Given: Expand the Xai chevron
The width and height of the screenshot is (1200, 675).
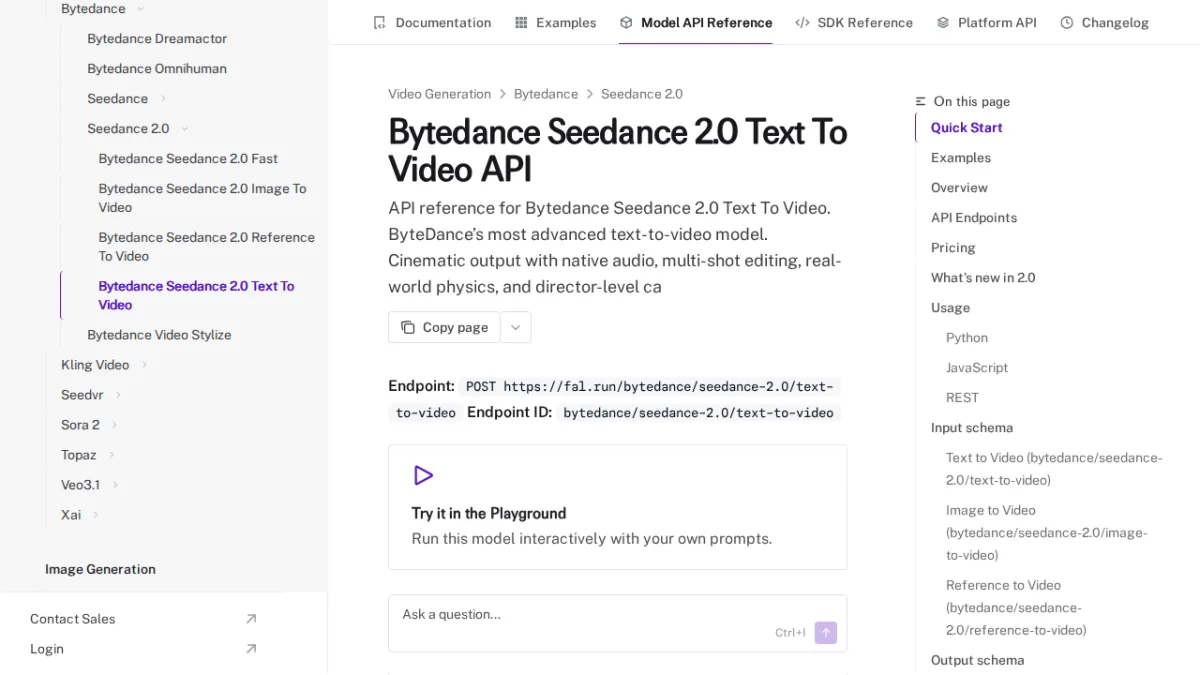Looking at the screenshot, I should [96, 515].
